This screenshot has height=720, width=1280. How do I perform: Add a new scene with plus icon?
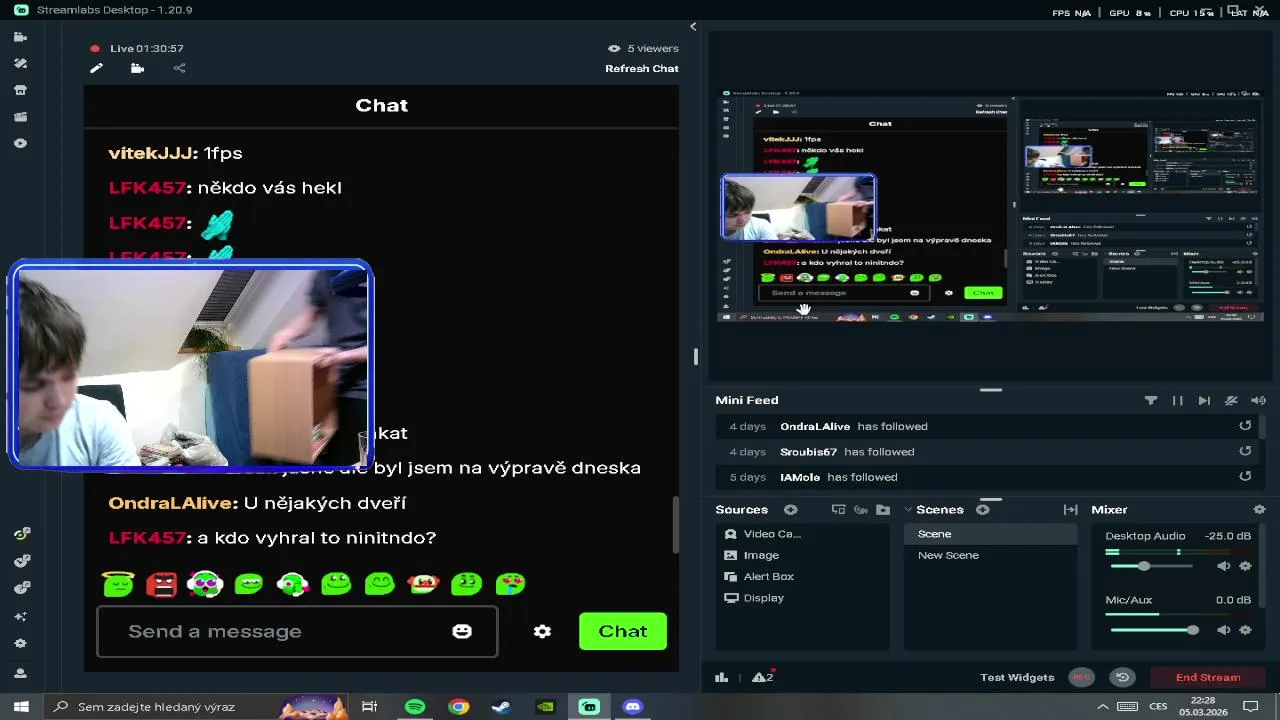click(x=982, y=509)
